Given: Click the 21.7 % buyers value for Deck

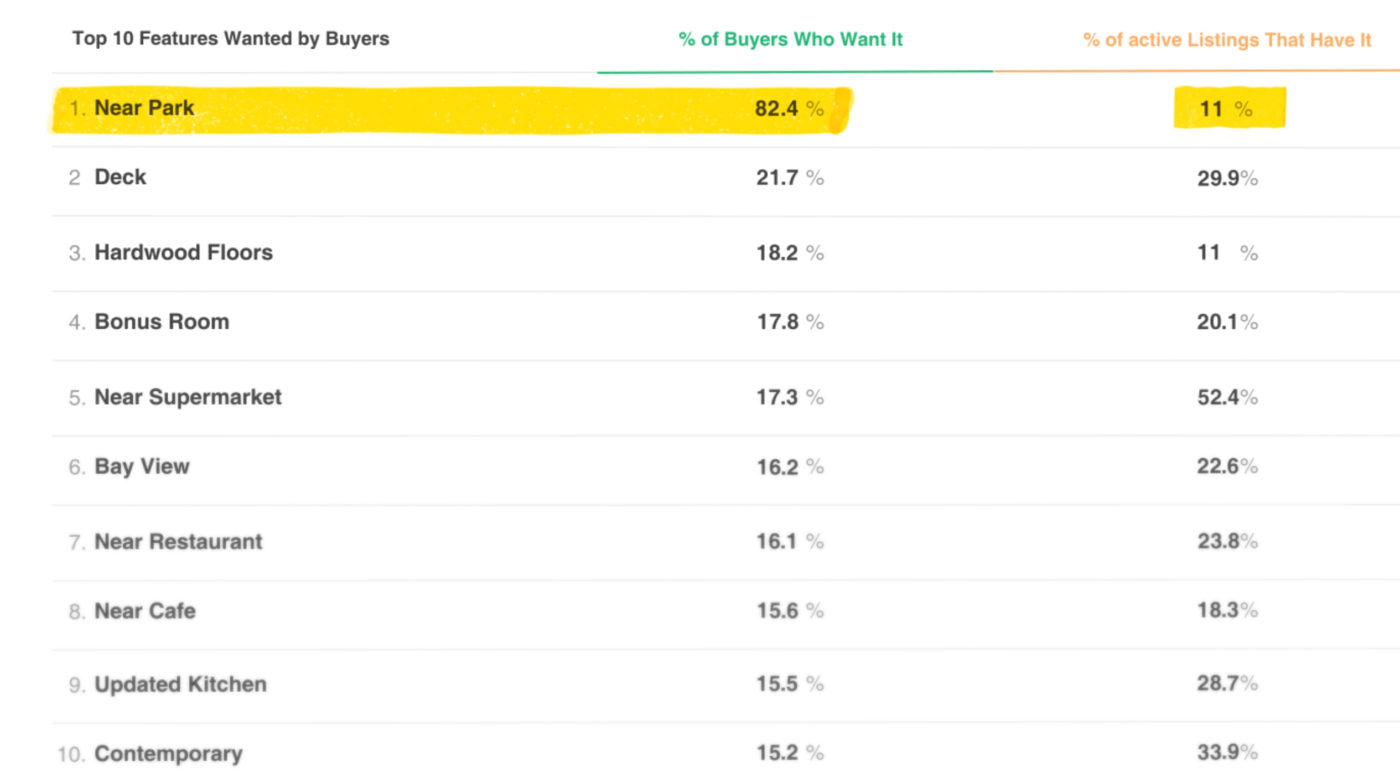Looking at the screenshot, I should [789, 178].
